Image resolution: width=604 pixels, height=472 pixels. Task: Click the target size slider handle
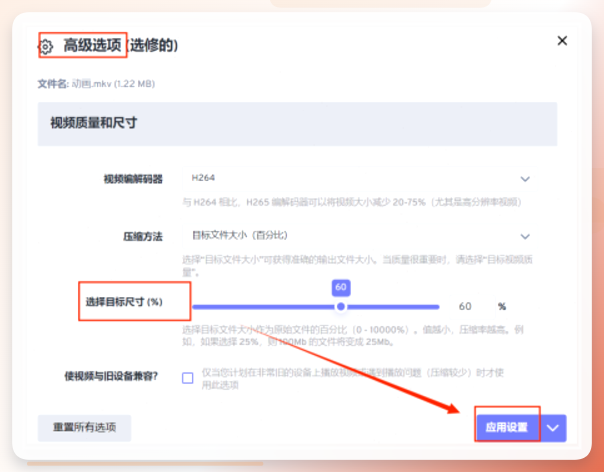(x=341, y=307)
